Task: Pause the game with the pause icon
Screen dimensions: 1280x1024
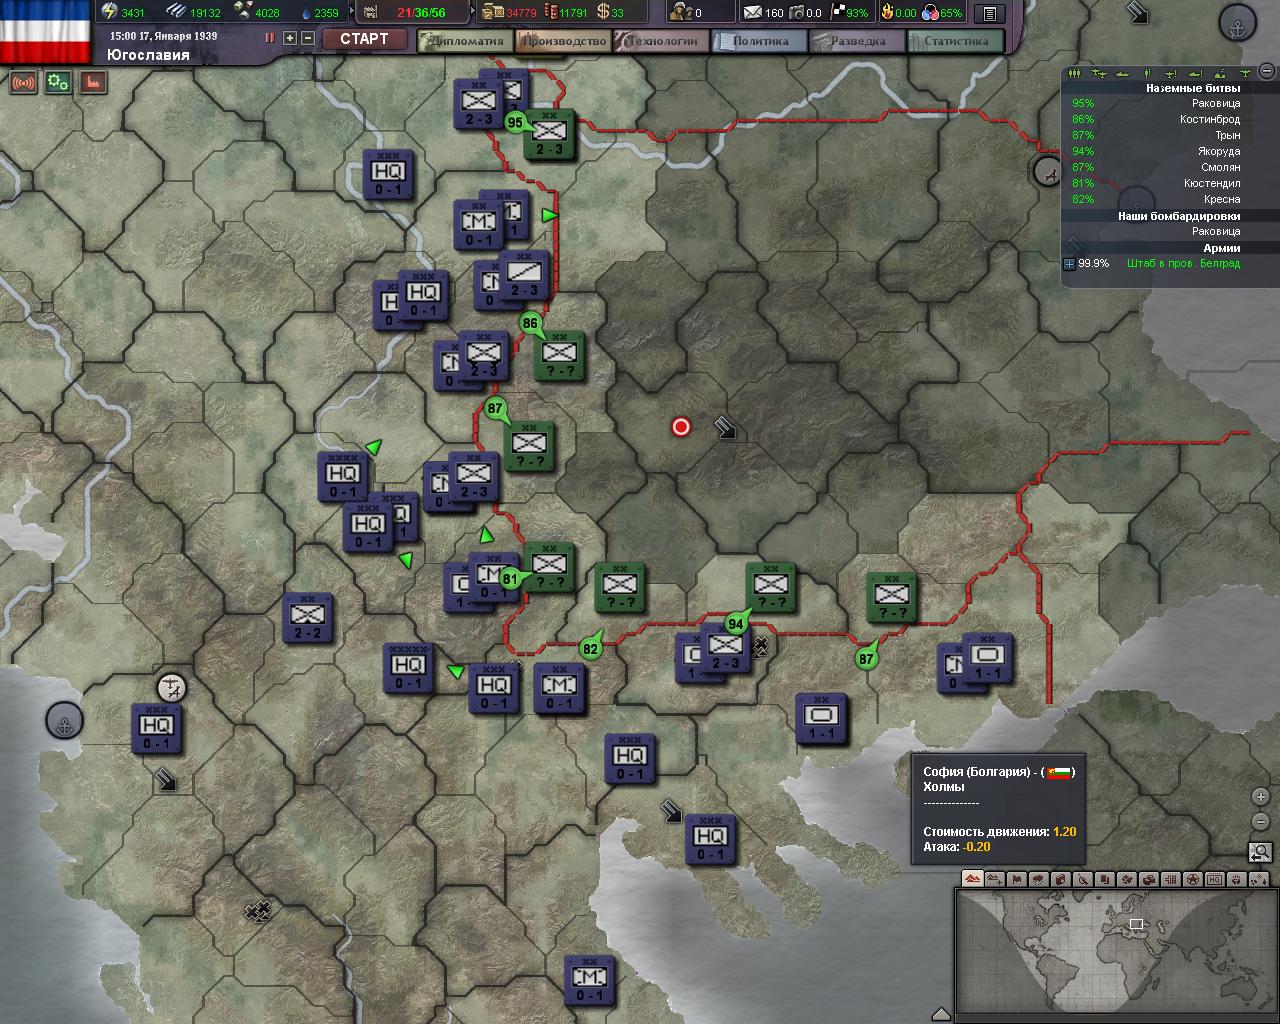Action: pyautogui.click(x=270, y=38)
